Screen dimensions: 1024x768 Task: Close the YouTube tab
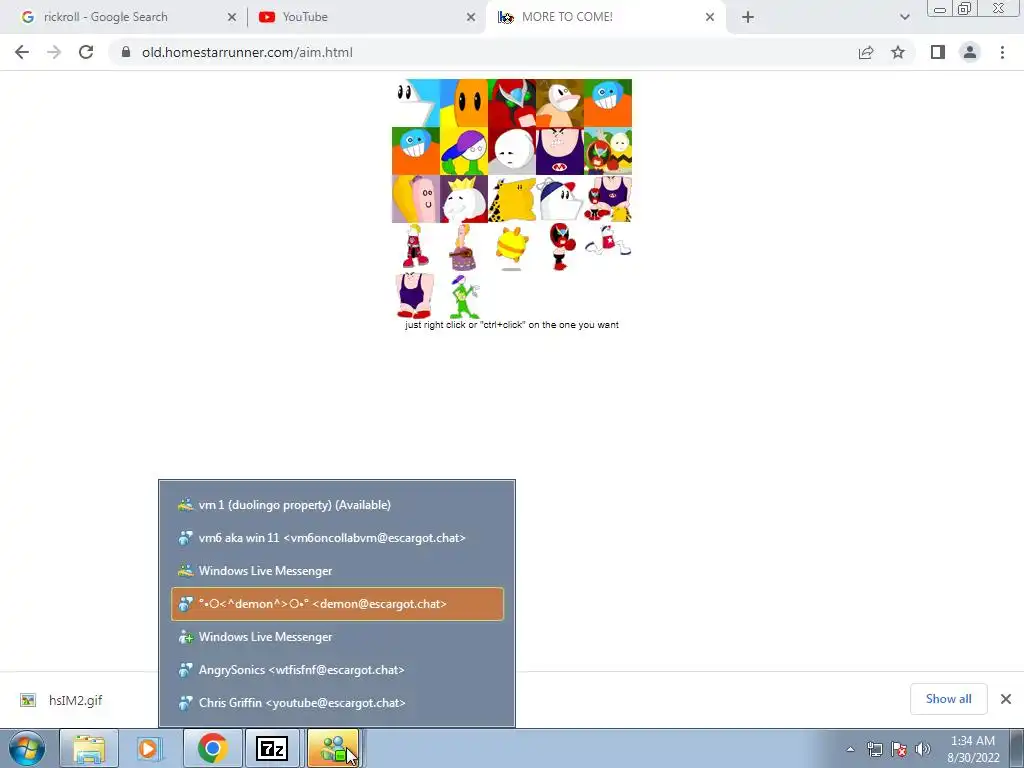(471, 17)
